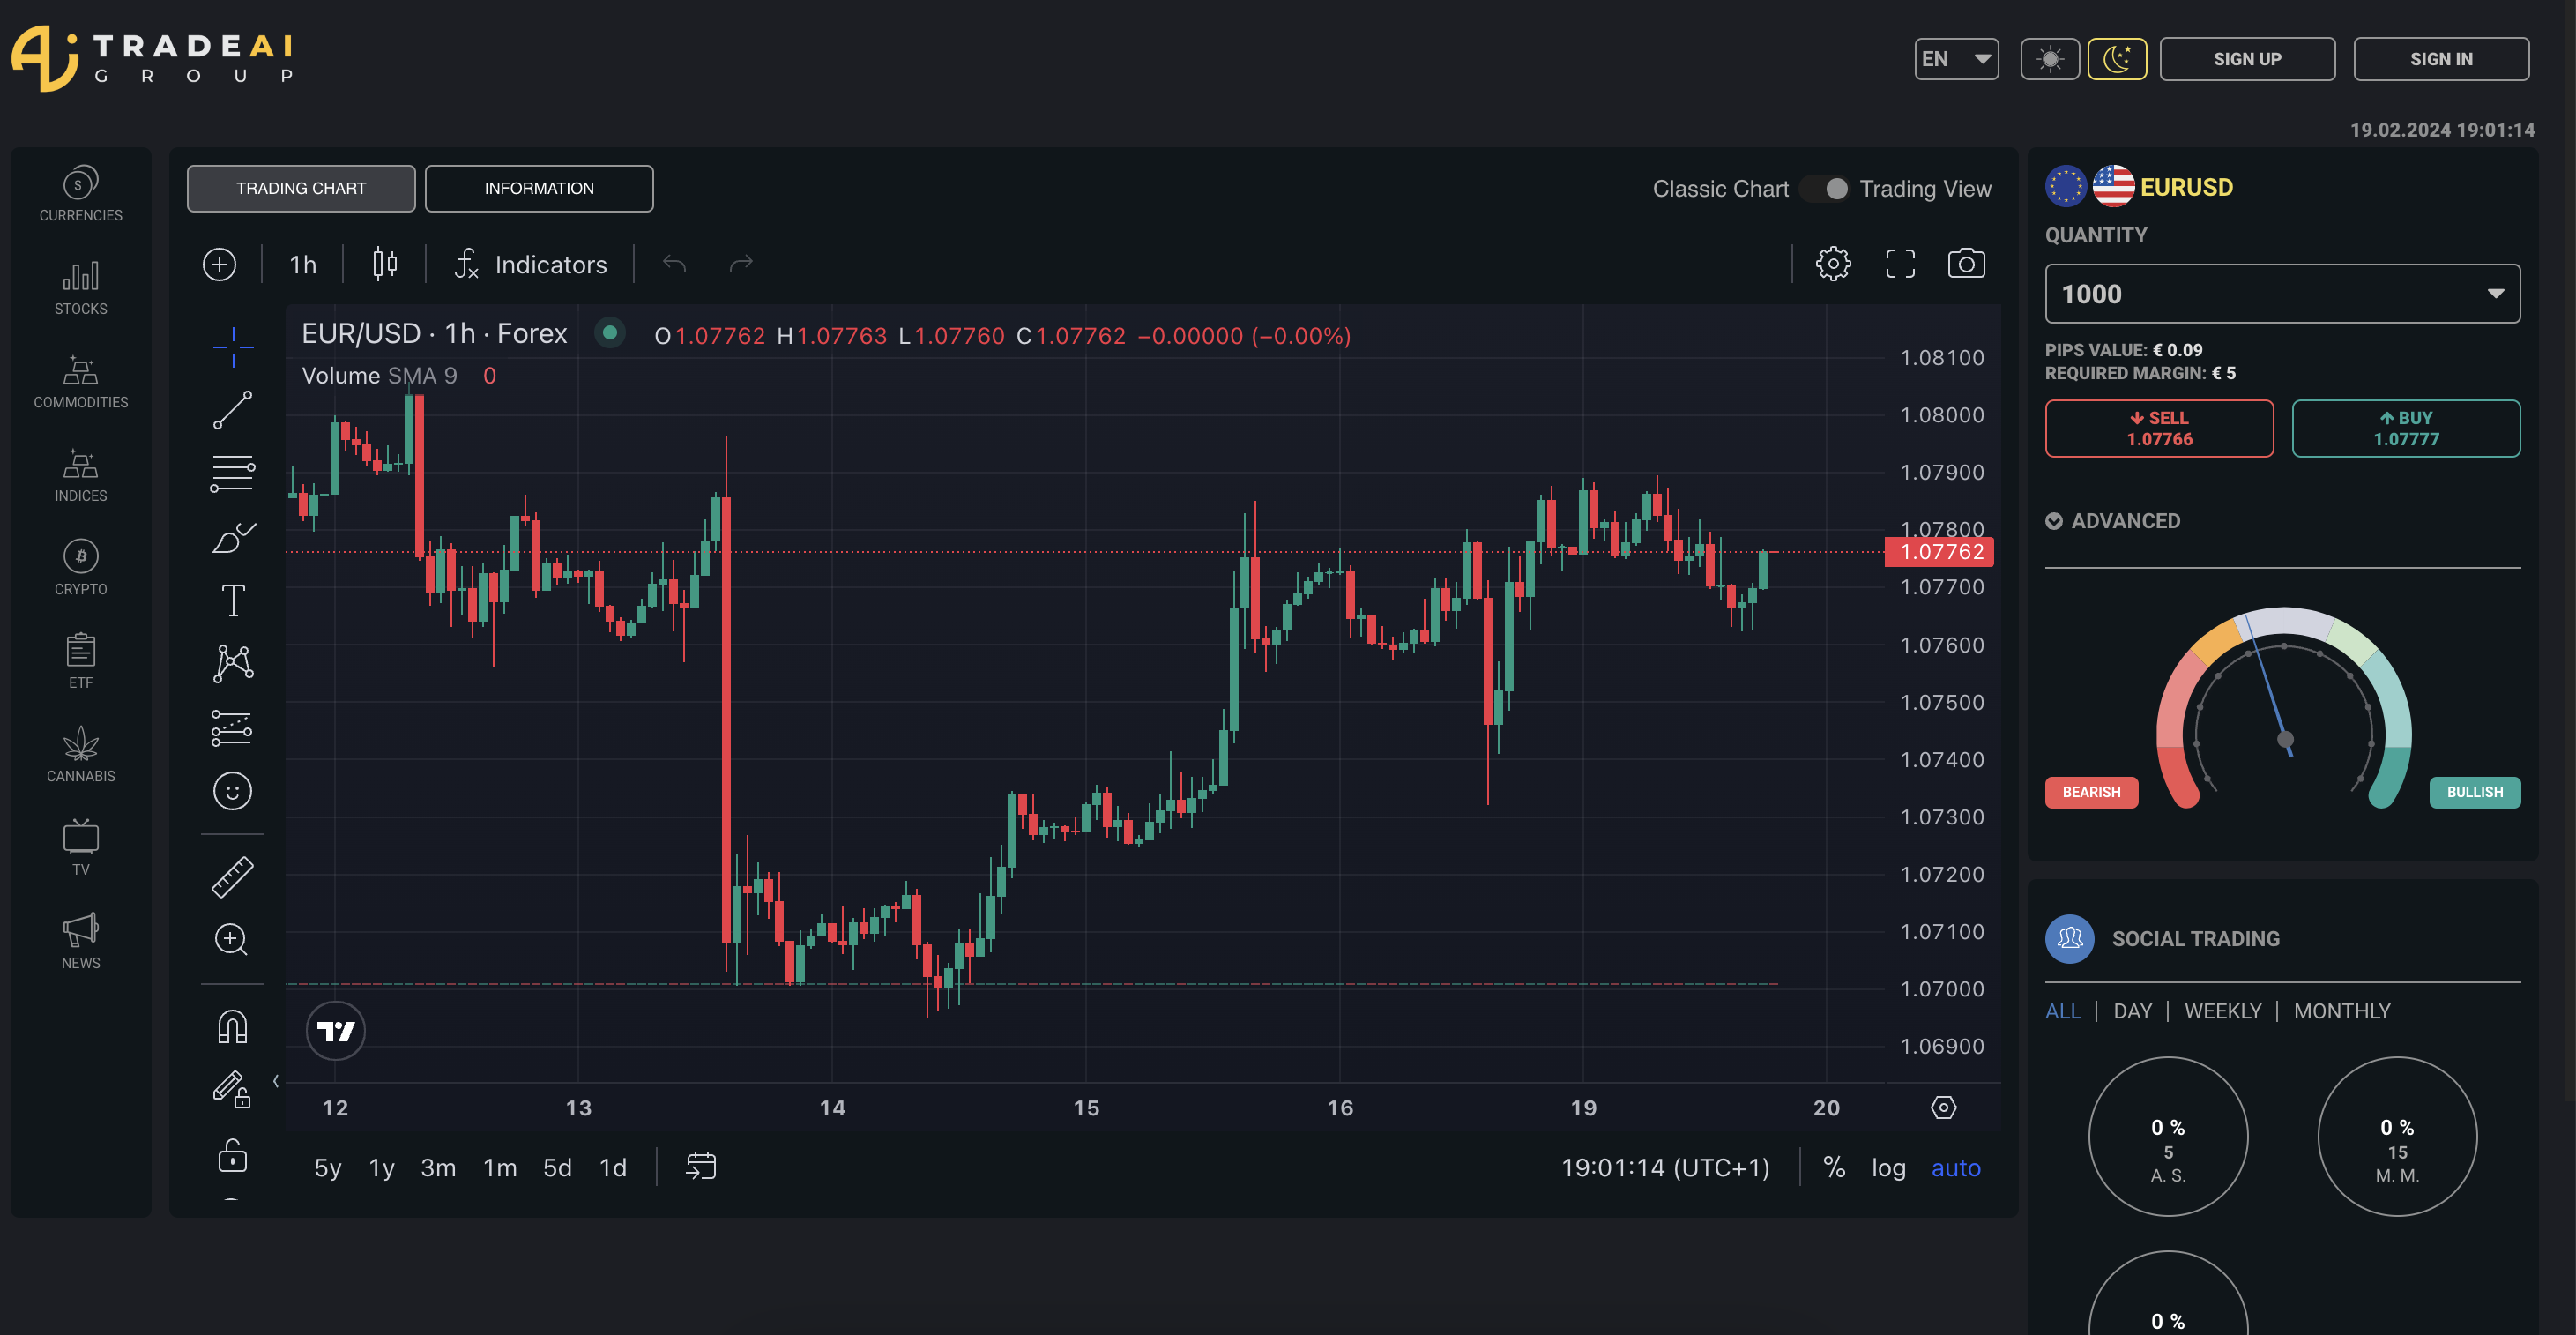Click the bearish-bullish sentiment gauge
Image resolution: width=2576 pixels, height=1335 pixels.
[x=2284, y=707]
